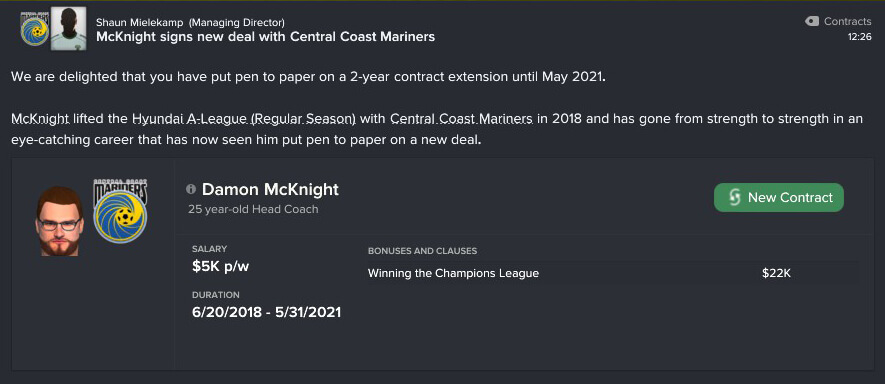
Task: Click the swirl icon inside New Contract button
Action: [734, 198]
